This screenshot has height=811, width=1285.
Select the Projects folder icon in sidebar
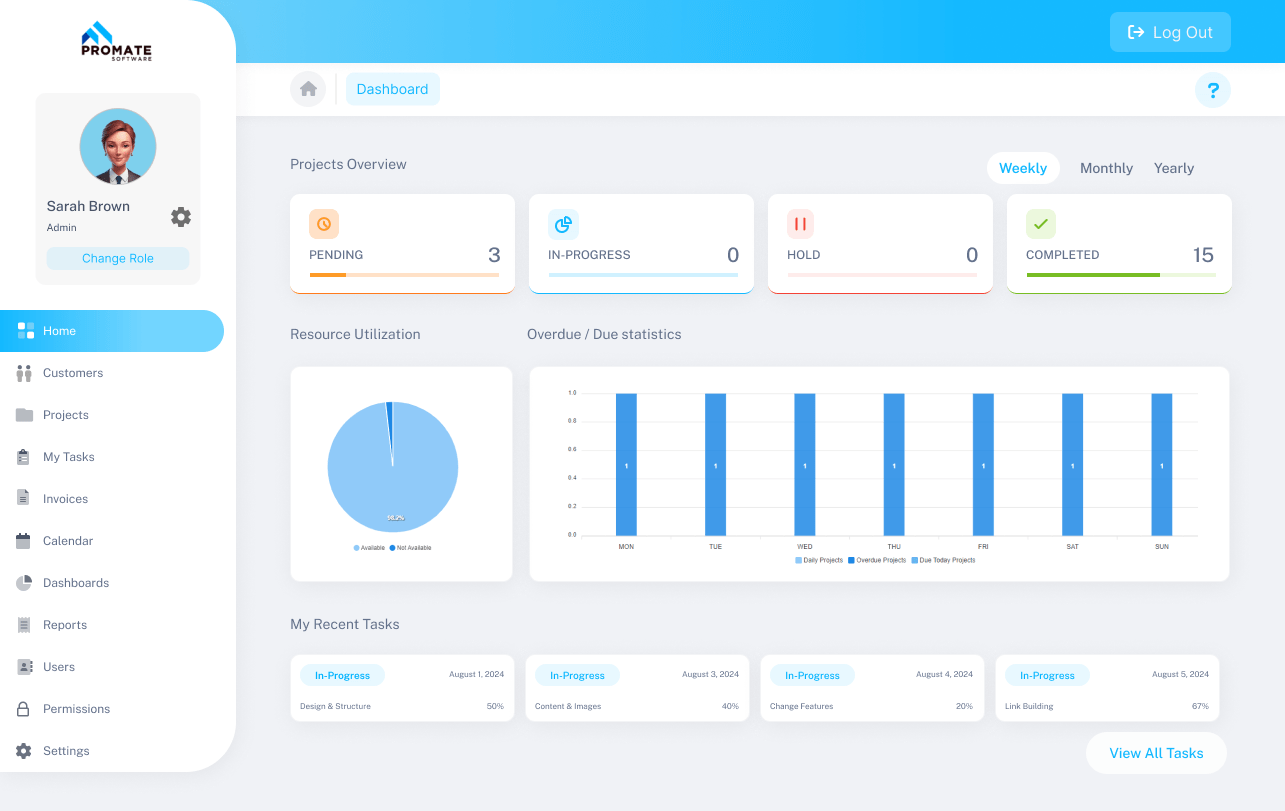(24, 415)
